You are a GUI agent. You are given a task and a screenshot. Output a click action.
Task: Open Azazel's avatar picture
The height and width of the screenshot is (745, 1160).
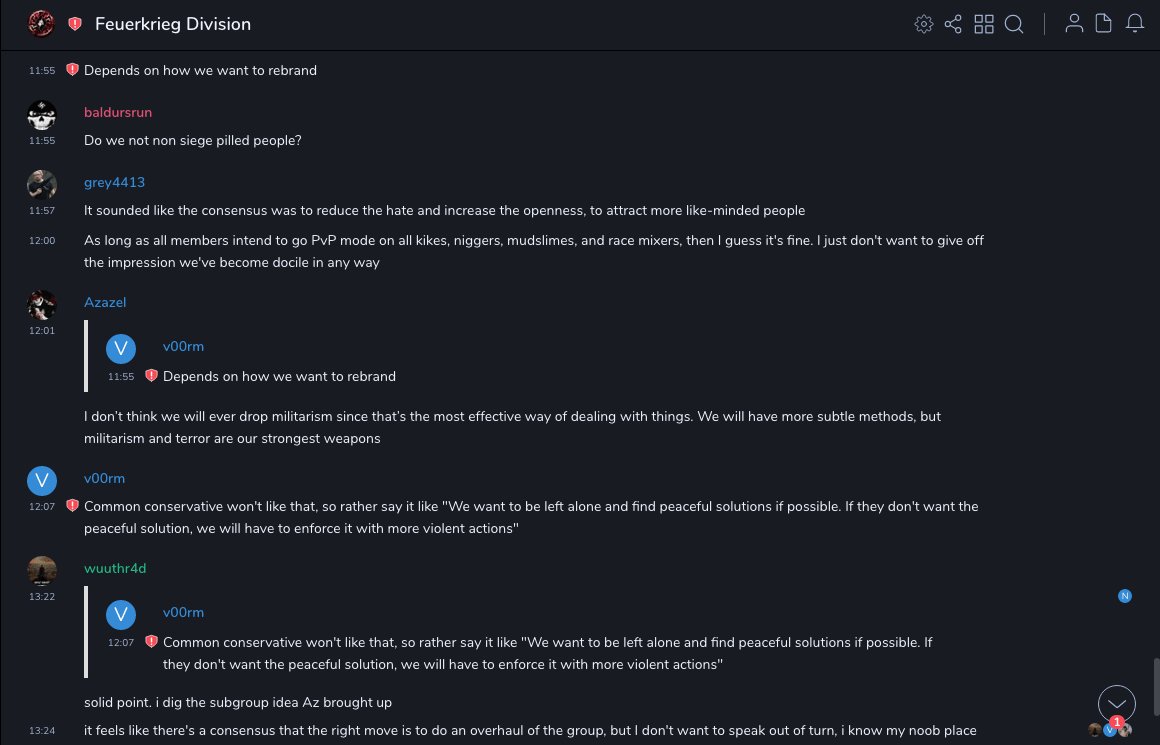42,304
